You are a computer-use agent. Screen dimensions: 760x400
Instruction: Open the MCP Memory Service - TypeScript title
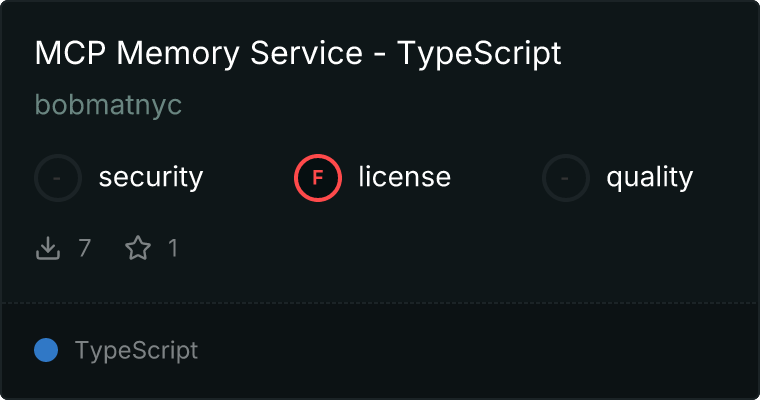(298, 54)
